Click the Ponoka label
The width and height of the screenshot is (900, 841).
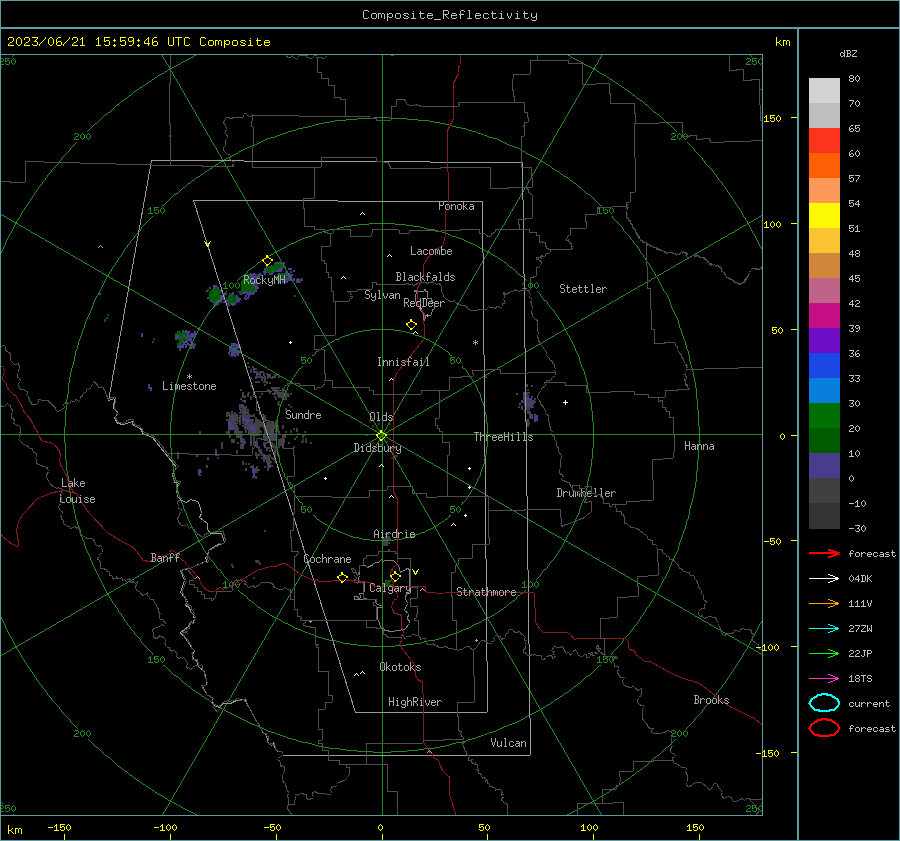click(x=456, y=206)
